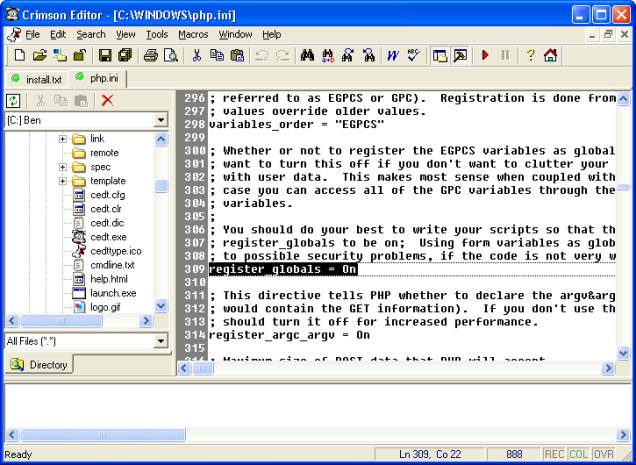The image size is (636, 465).
Task: Open Print Preview from the toolbar
Action: pyautogui.click(x=171, y=55)
